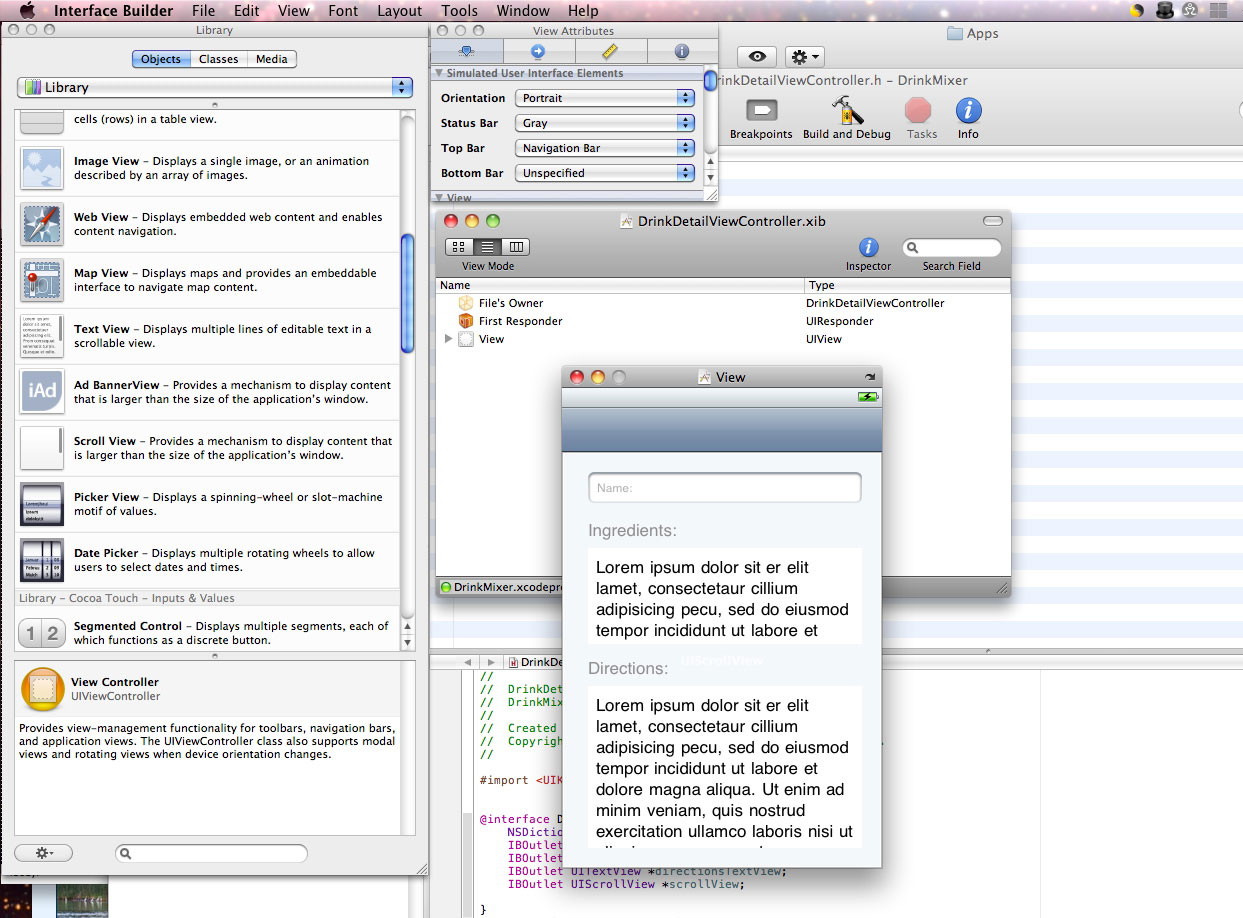Choose the Ad BannerView library icon
Image resolution: width=1243 pixels, height=918 pixels.
(42, 392)
